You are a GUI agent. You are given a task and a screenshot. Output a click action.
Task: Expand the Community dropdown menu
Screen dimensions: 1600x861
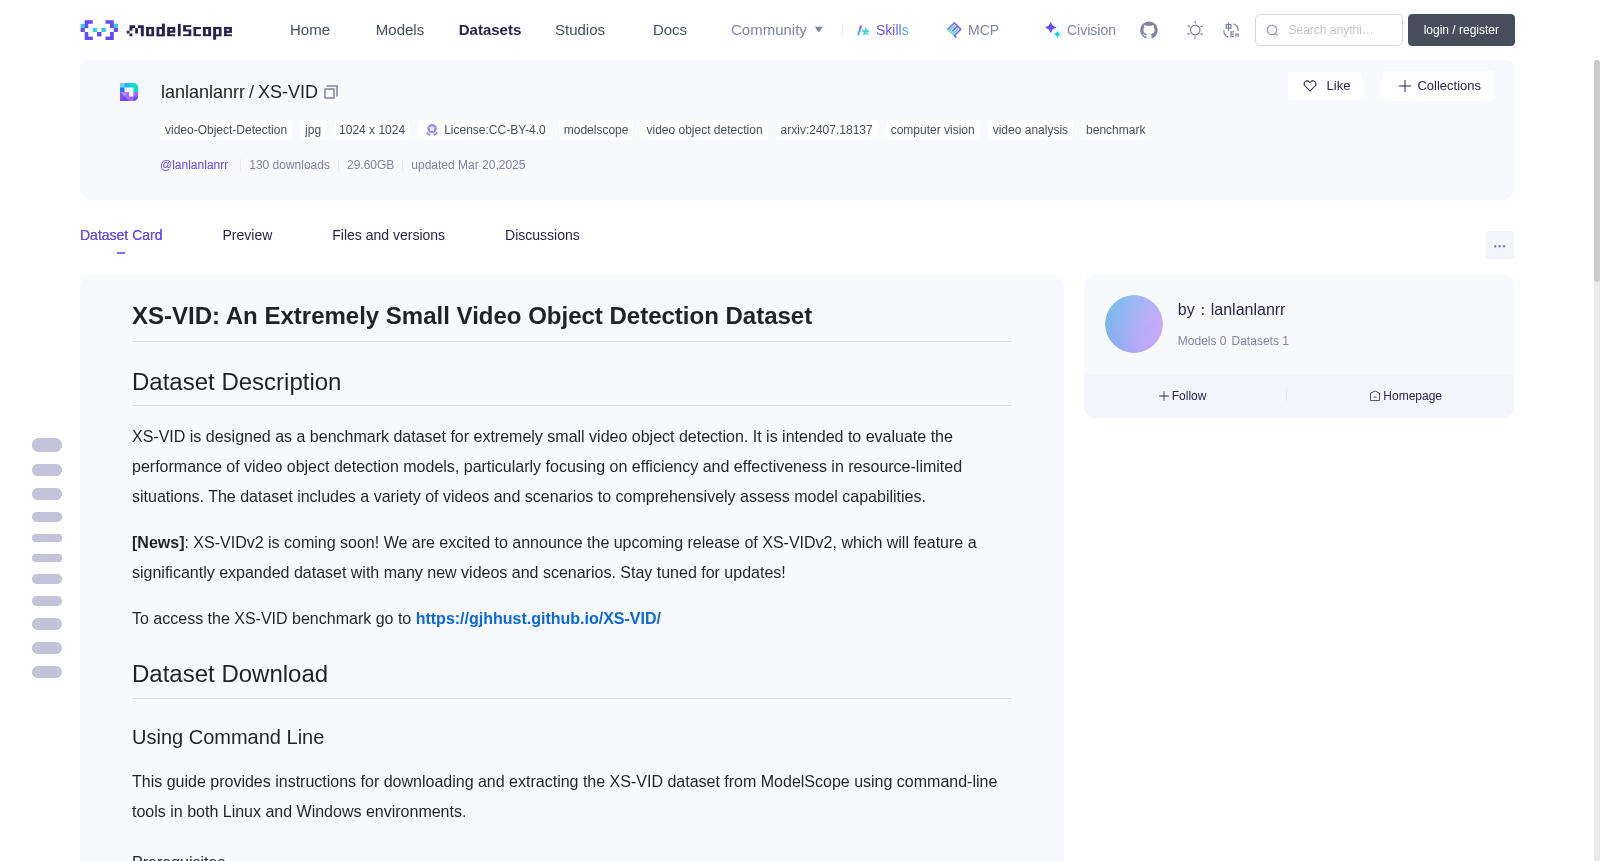click(777, 30)
